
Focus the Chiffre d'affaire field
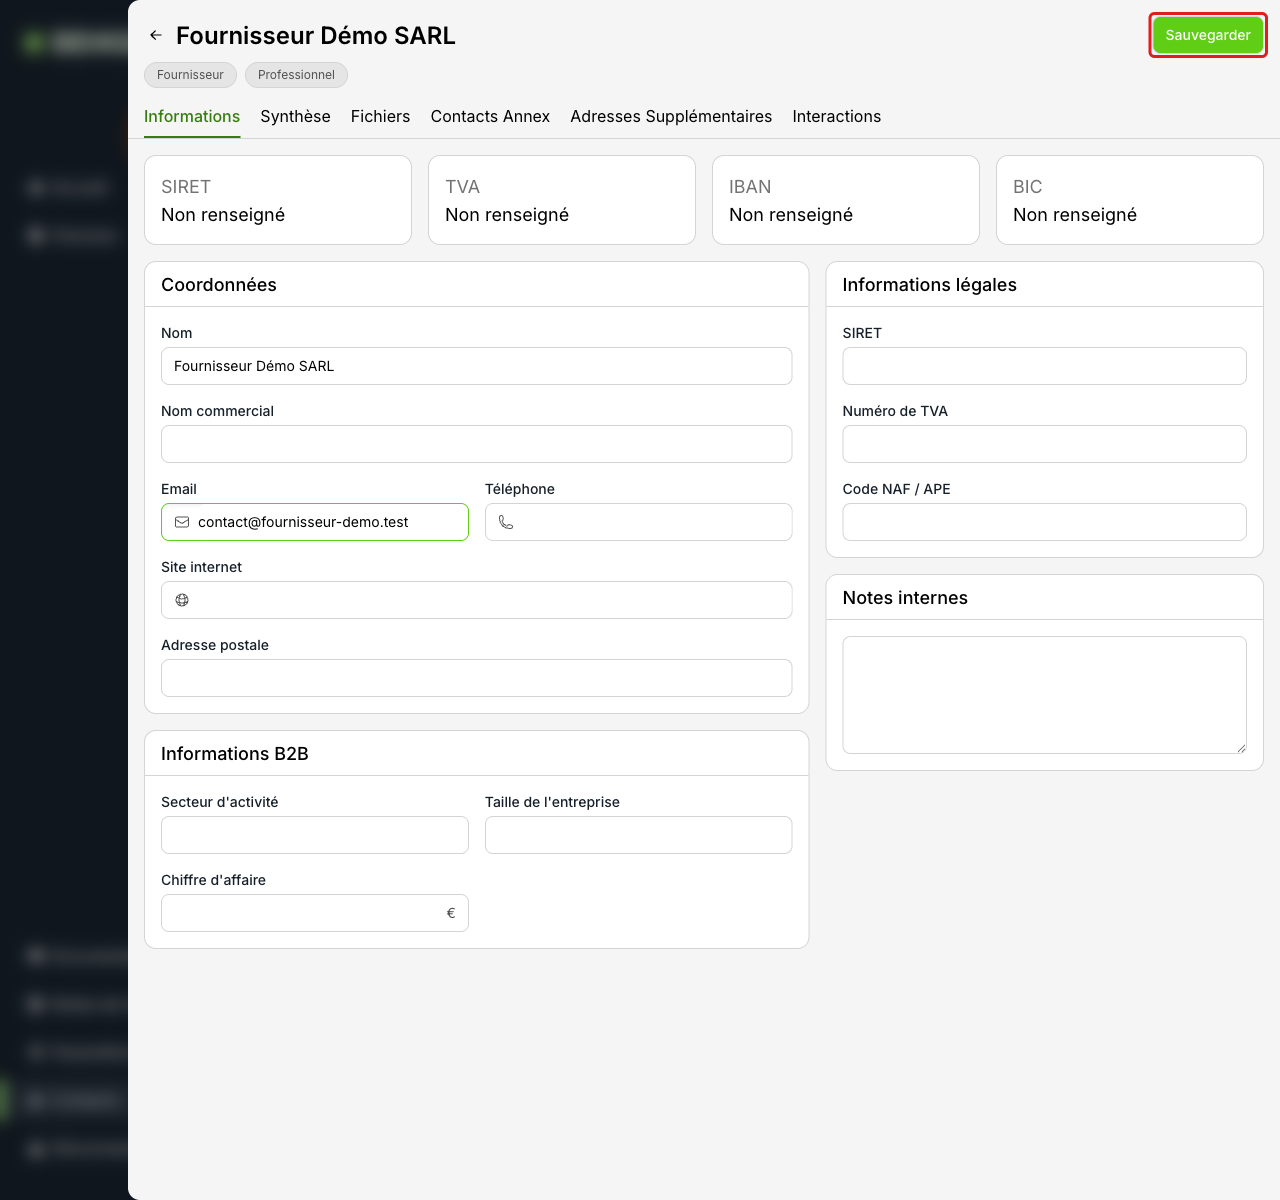[x=315, y=913]
